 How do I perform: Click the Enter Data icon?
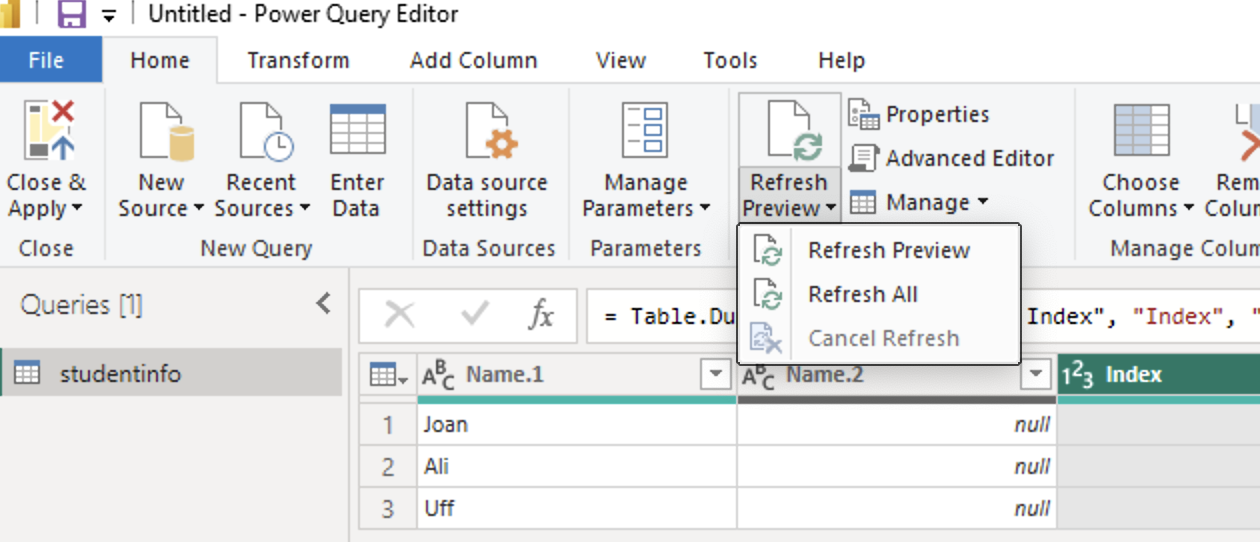[x=357, y=130]
